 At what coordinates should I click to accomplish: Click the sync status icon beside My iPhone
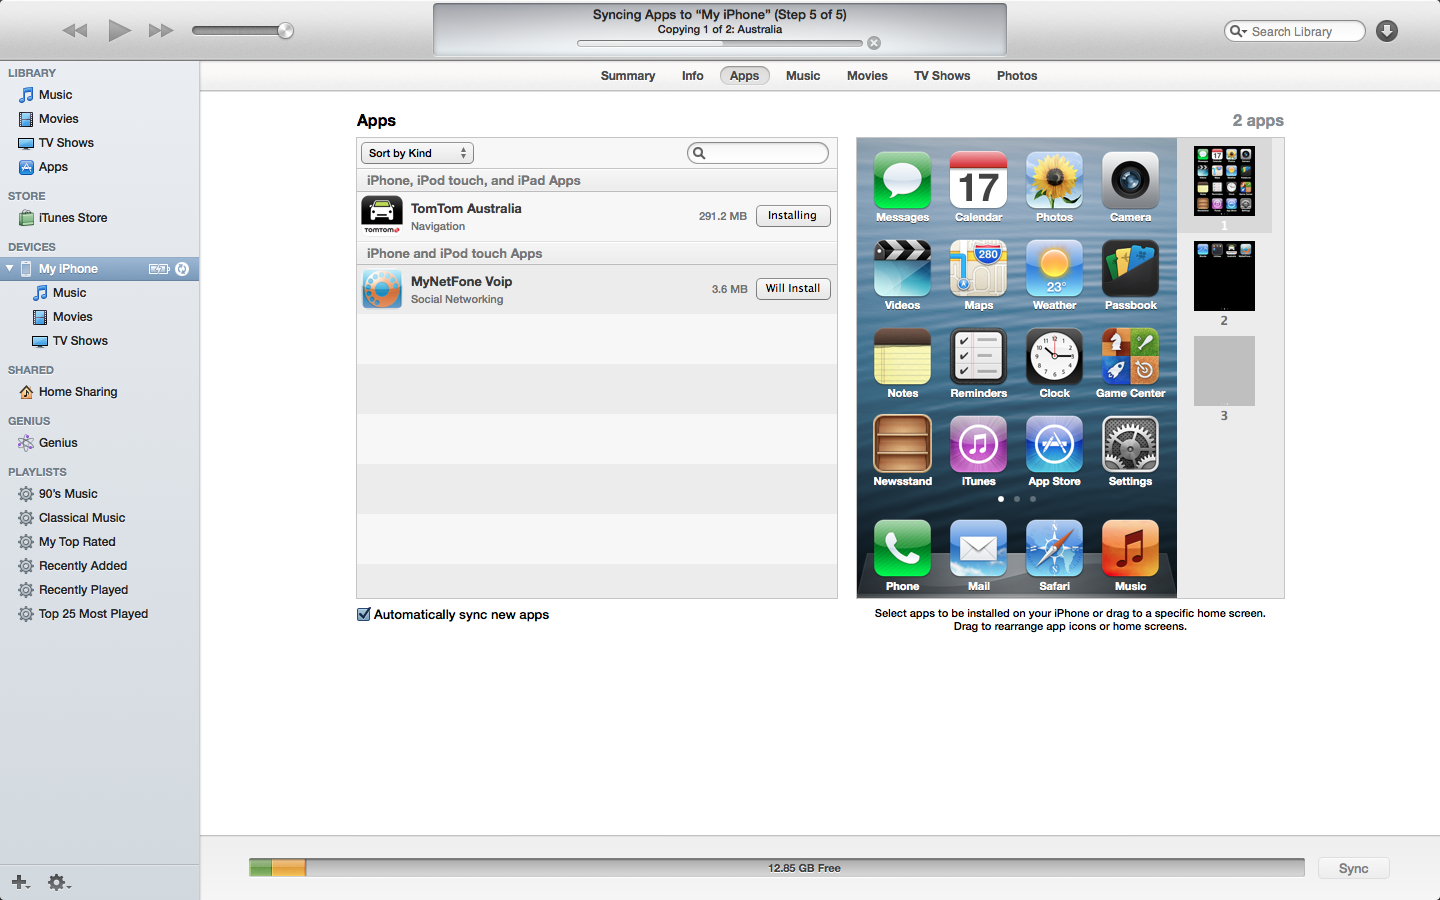pyautogui.click(x=182, y=269)
